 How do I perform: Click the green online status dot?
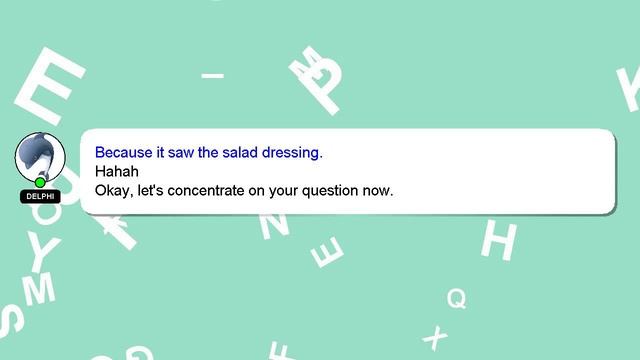[40, 182]
